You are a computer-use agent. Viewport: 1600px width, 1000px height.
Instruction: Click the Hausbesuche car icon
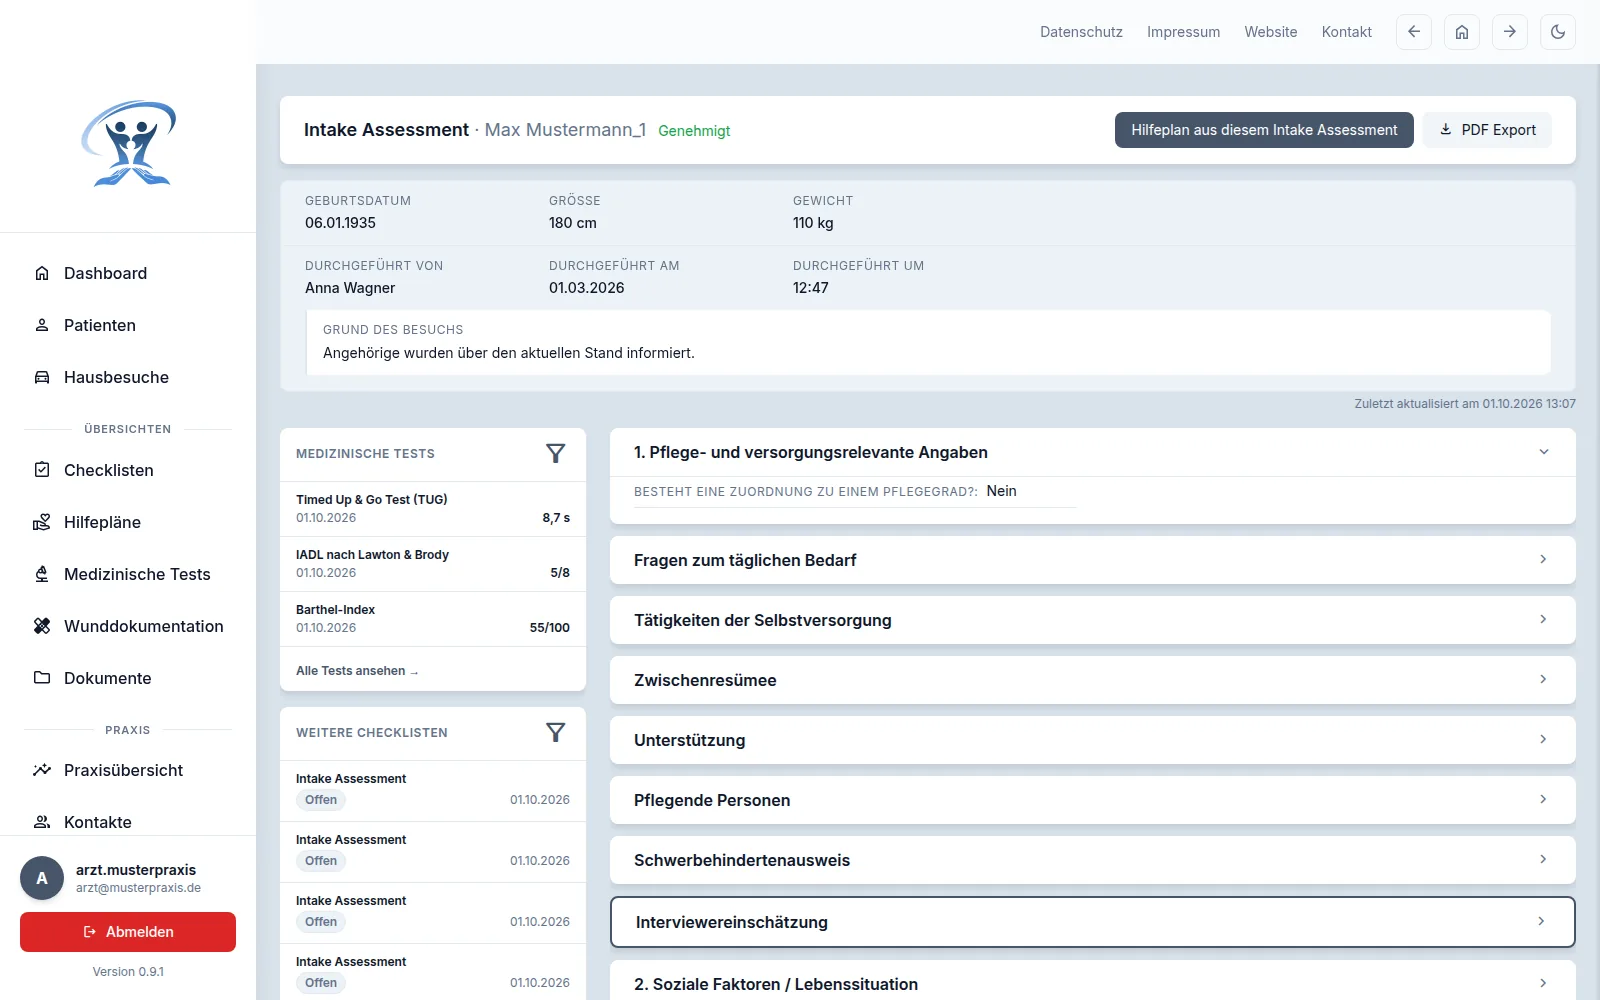[42, 377]
